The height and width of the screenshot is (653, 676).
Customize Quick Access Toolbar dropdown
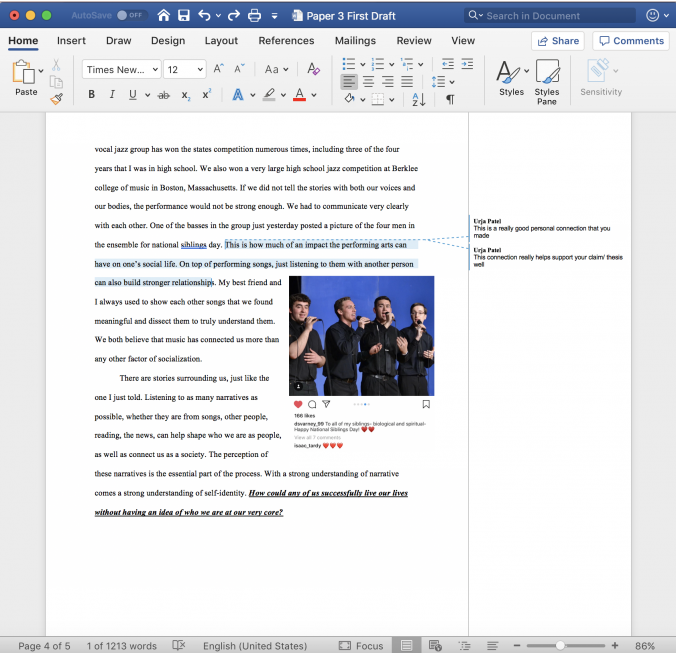pyautogui.click(x=274, y=16)
